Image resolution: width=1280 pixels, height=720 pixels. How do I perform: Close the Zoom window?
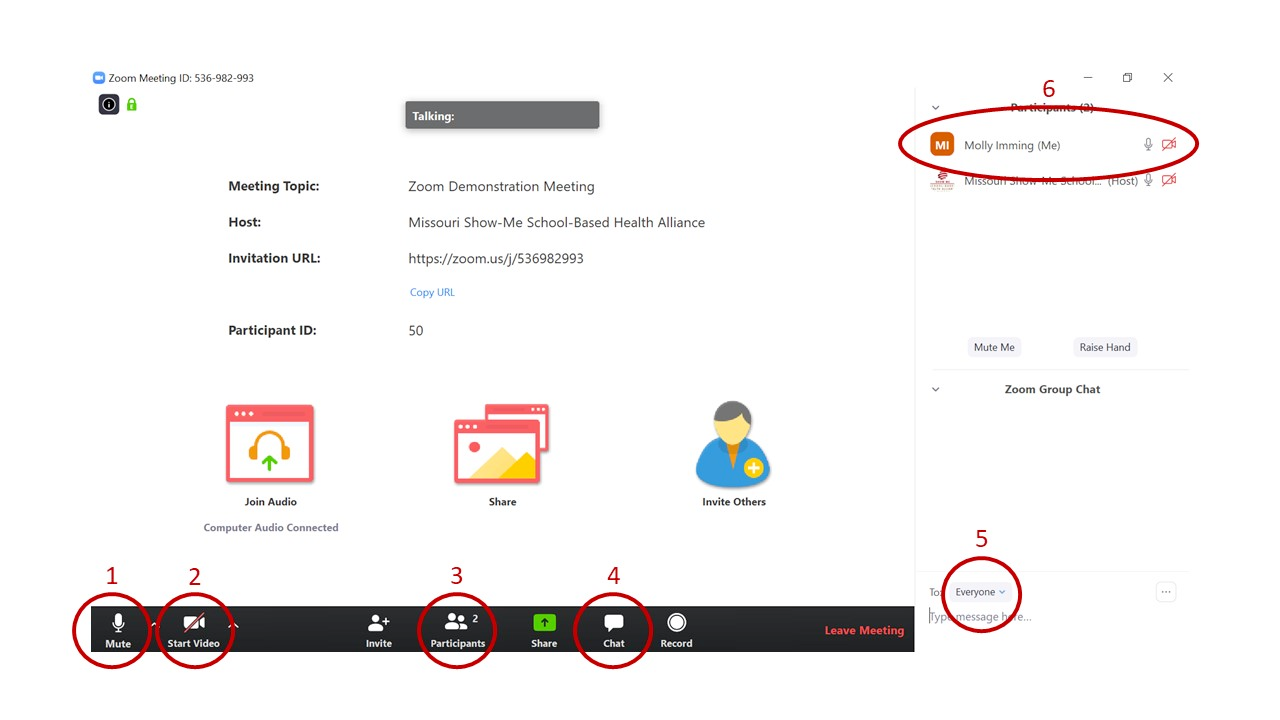(x=1168, y=77)
